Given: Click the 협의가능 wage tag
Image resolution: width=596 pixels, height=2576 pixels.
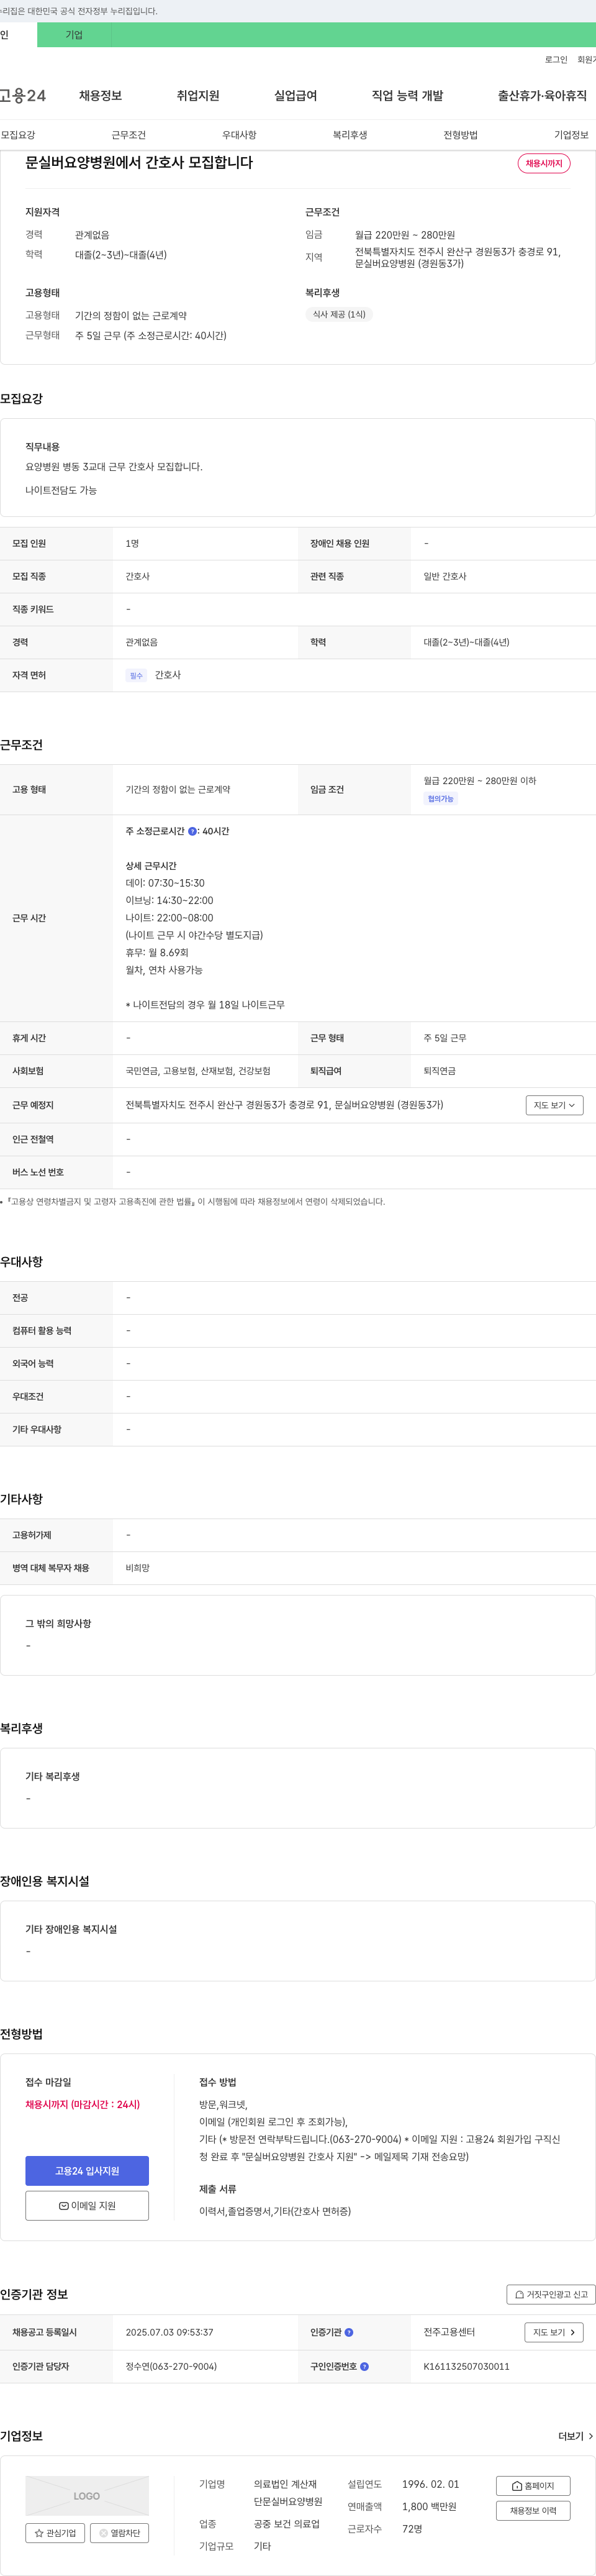Looking at the screenshot, I should 440,799.
